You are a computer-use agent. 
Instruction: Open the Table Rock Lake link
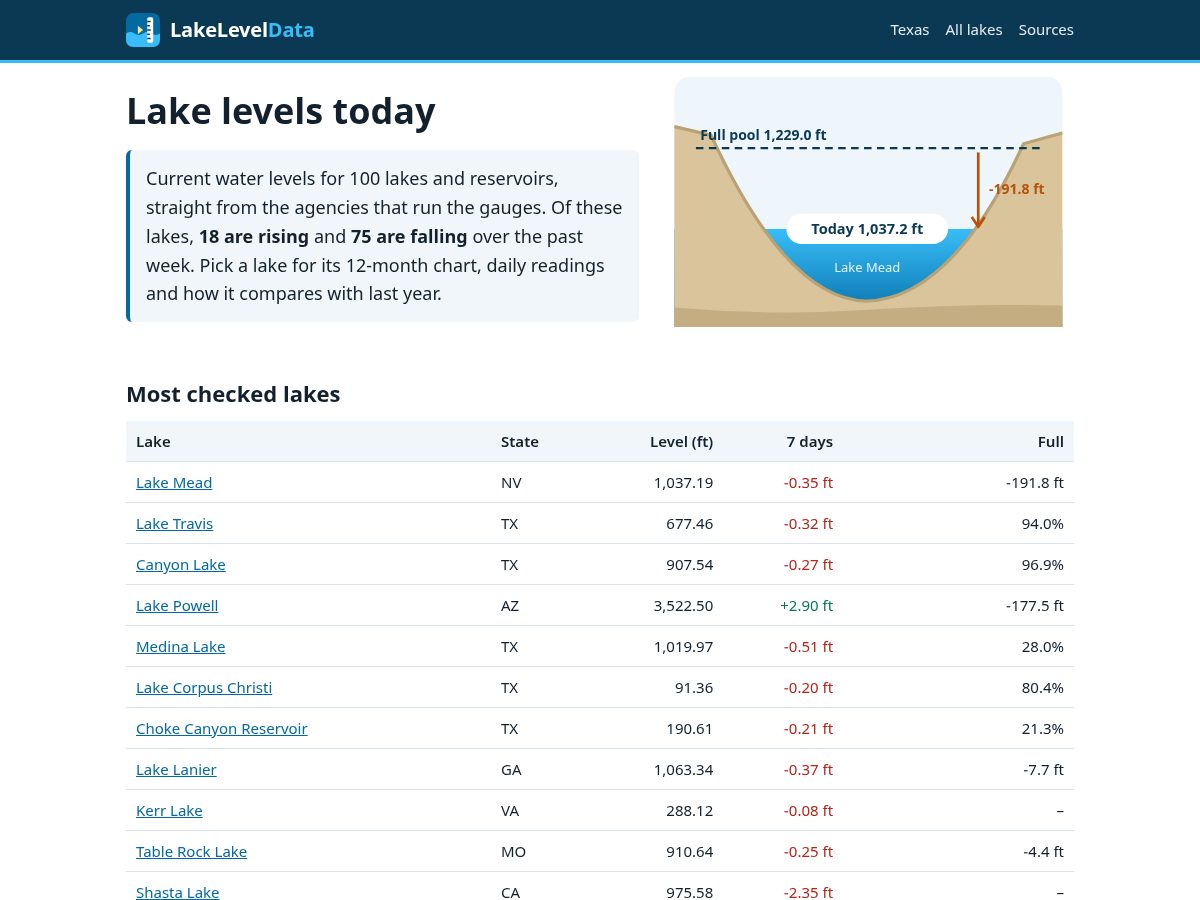click(191, 851)
